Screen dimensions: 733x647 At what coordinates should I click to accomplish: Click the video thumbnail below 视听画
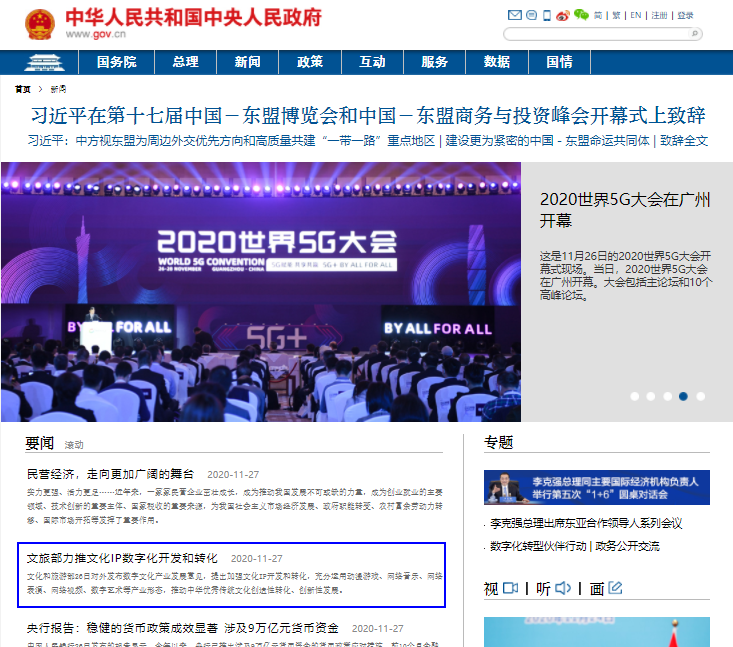(596, 632)
